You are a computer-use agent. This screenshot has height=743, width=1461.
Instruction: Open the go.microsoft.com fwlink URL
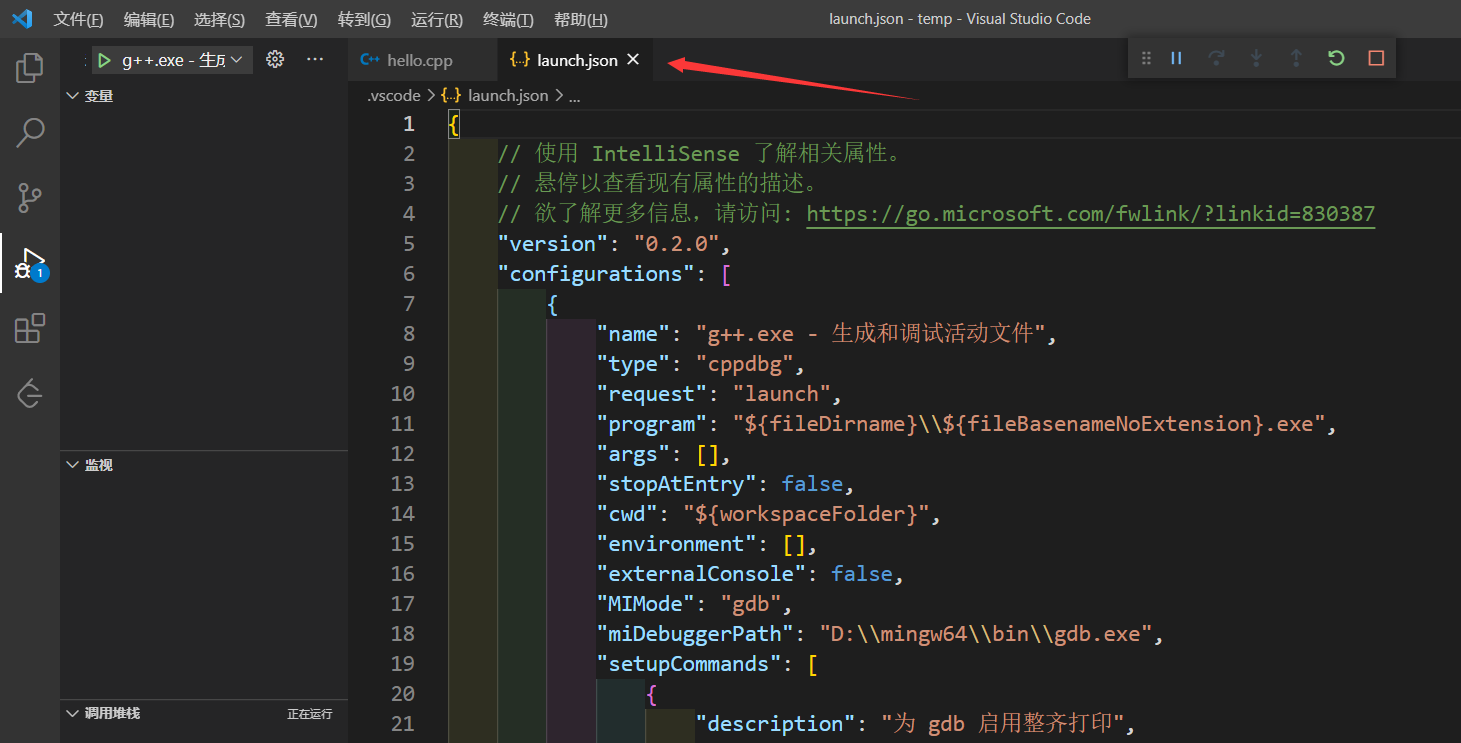(1090, 214)
